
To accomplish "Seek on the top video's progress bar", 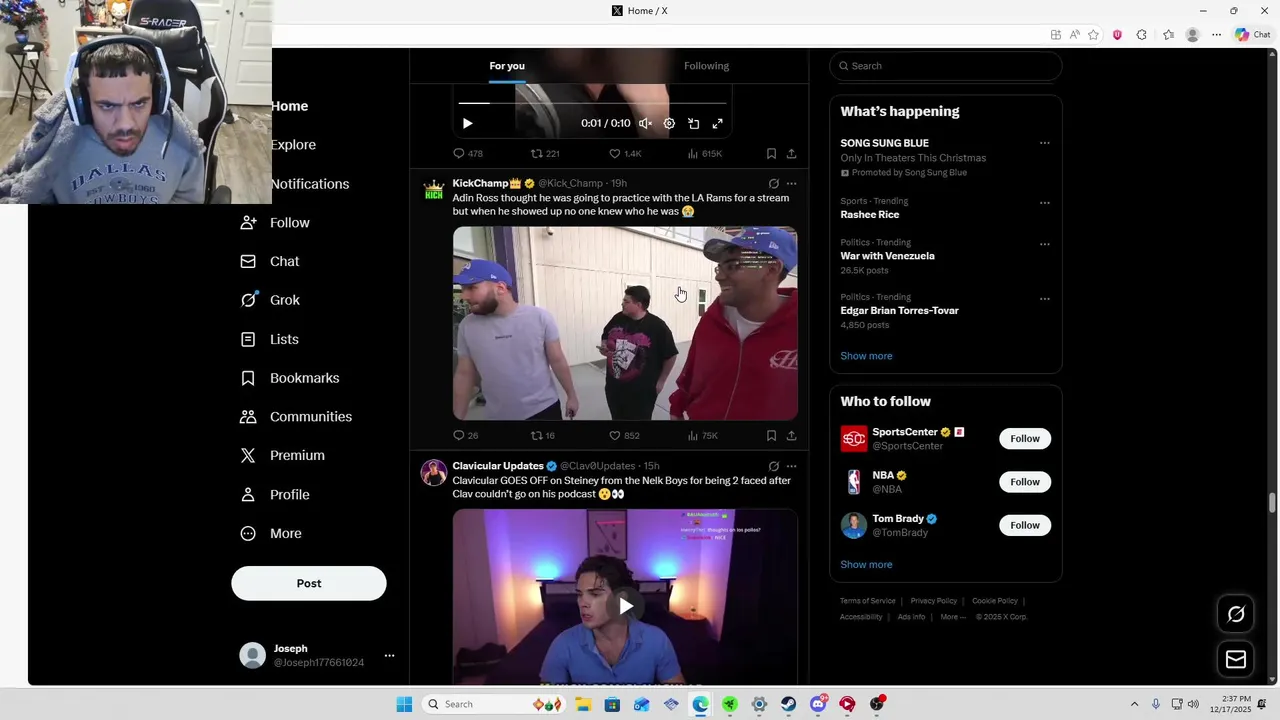I will pos(592,102).
